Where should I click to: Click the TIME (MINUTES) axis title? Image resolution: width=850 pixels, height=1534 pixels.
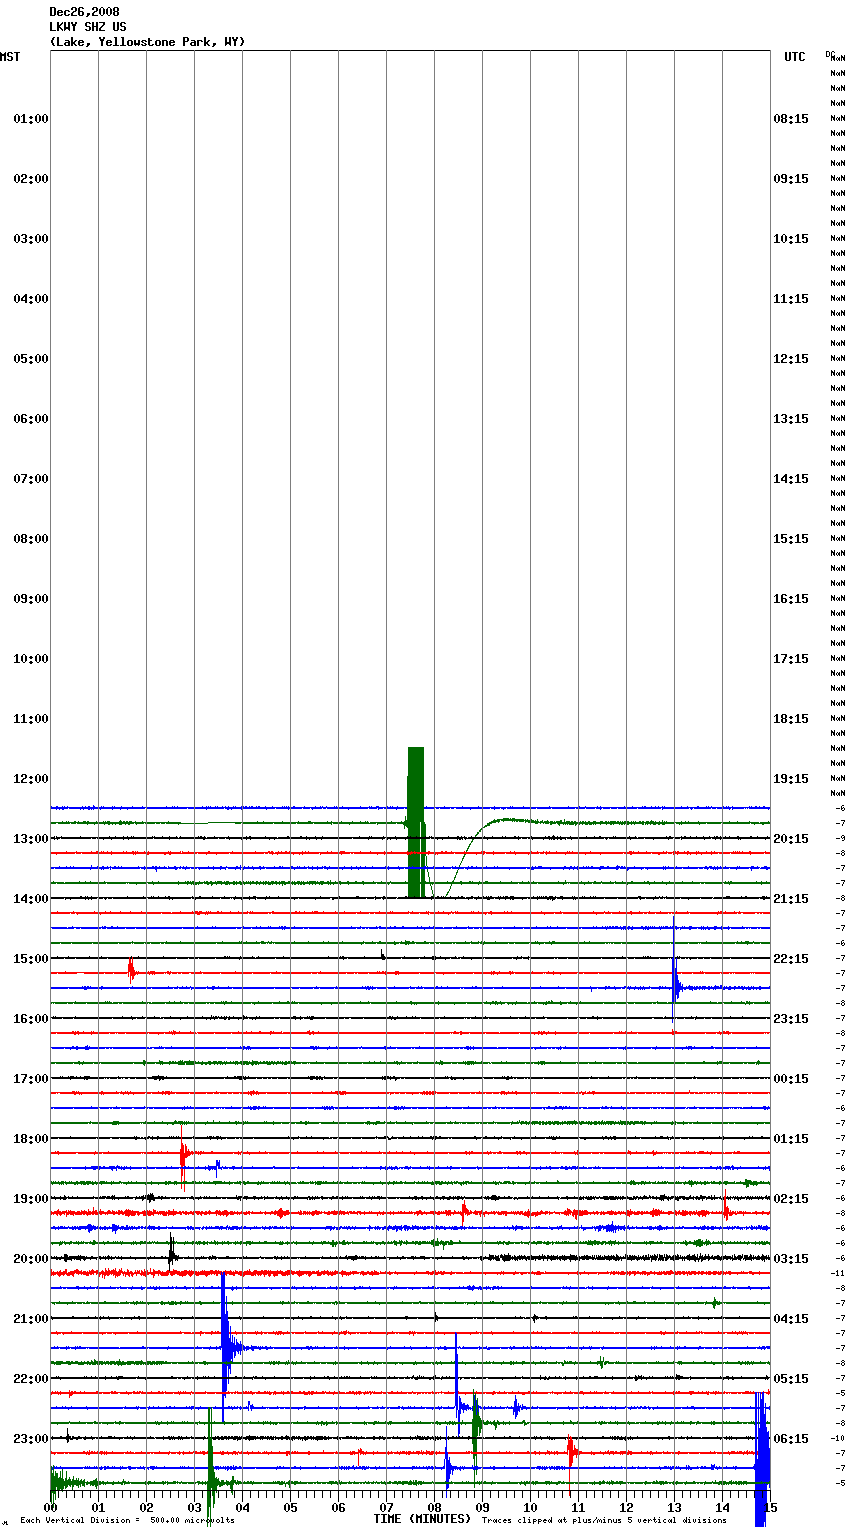point(422,1519)
